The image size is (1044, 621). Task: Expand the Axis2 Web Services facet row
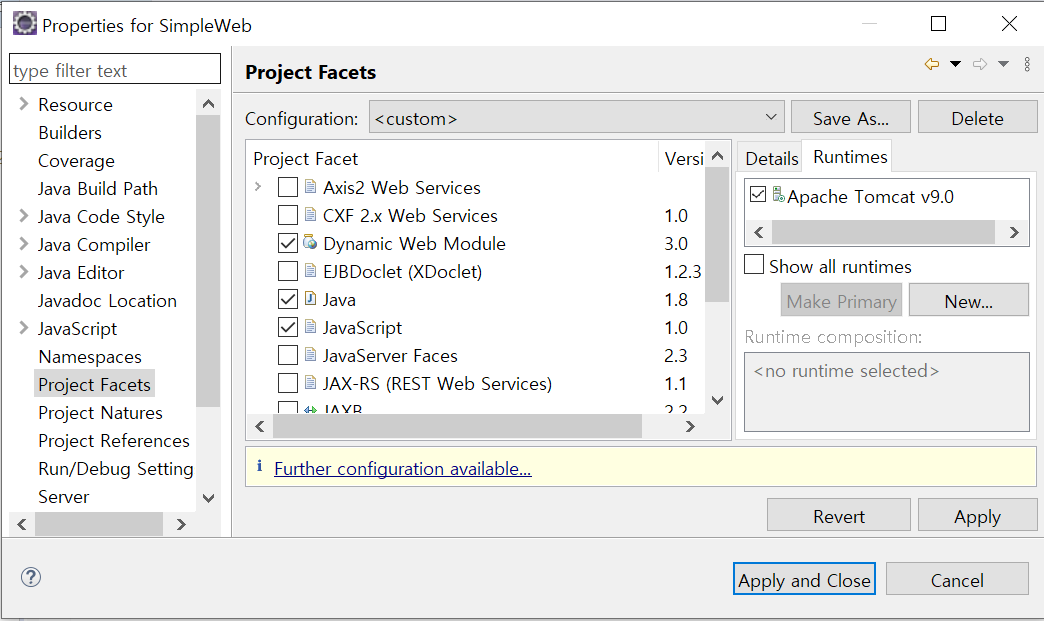[x=258, y=186]
